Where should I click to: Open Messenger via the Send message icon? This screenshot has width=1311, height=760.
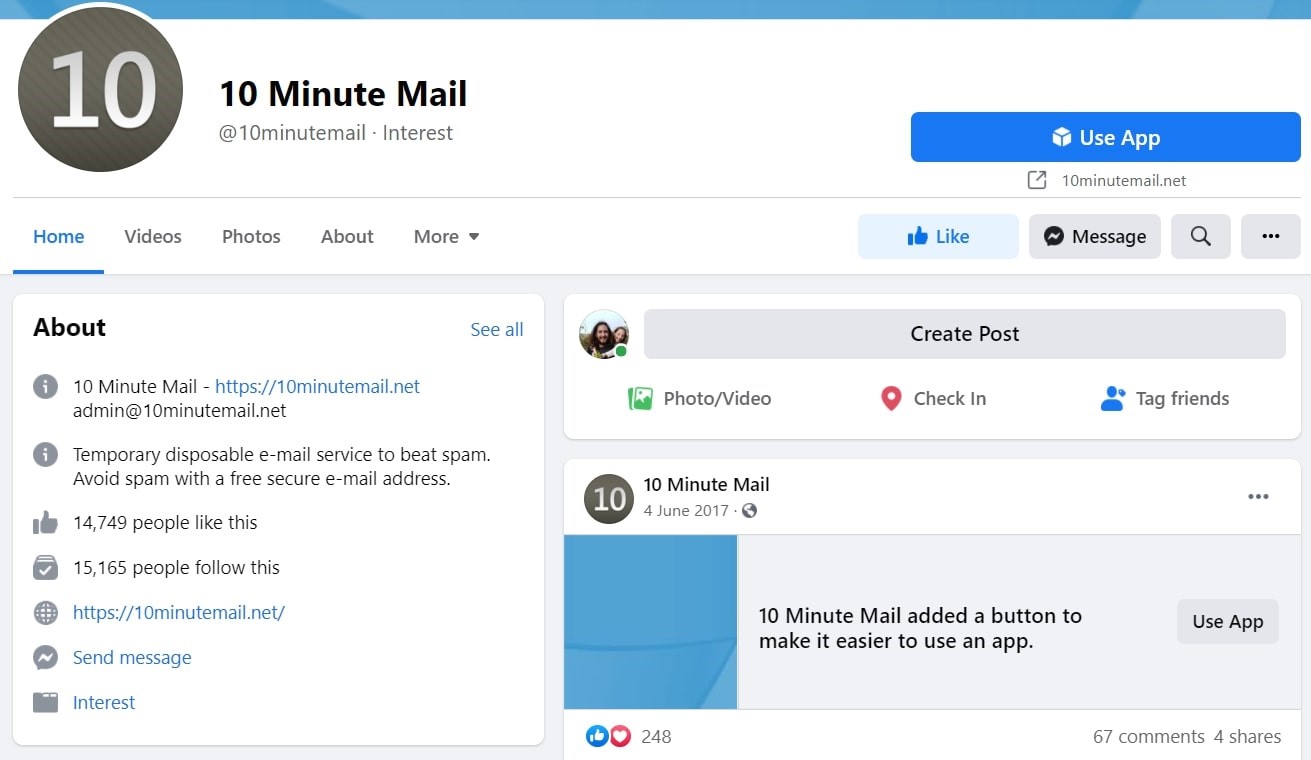coord(45,657)
